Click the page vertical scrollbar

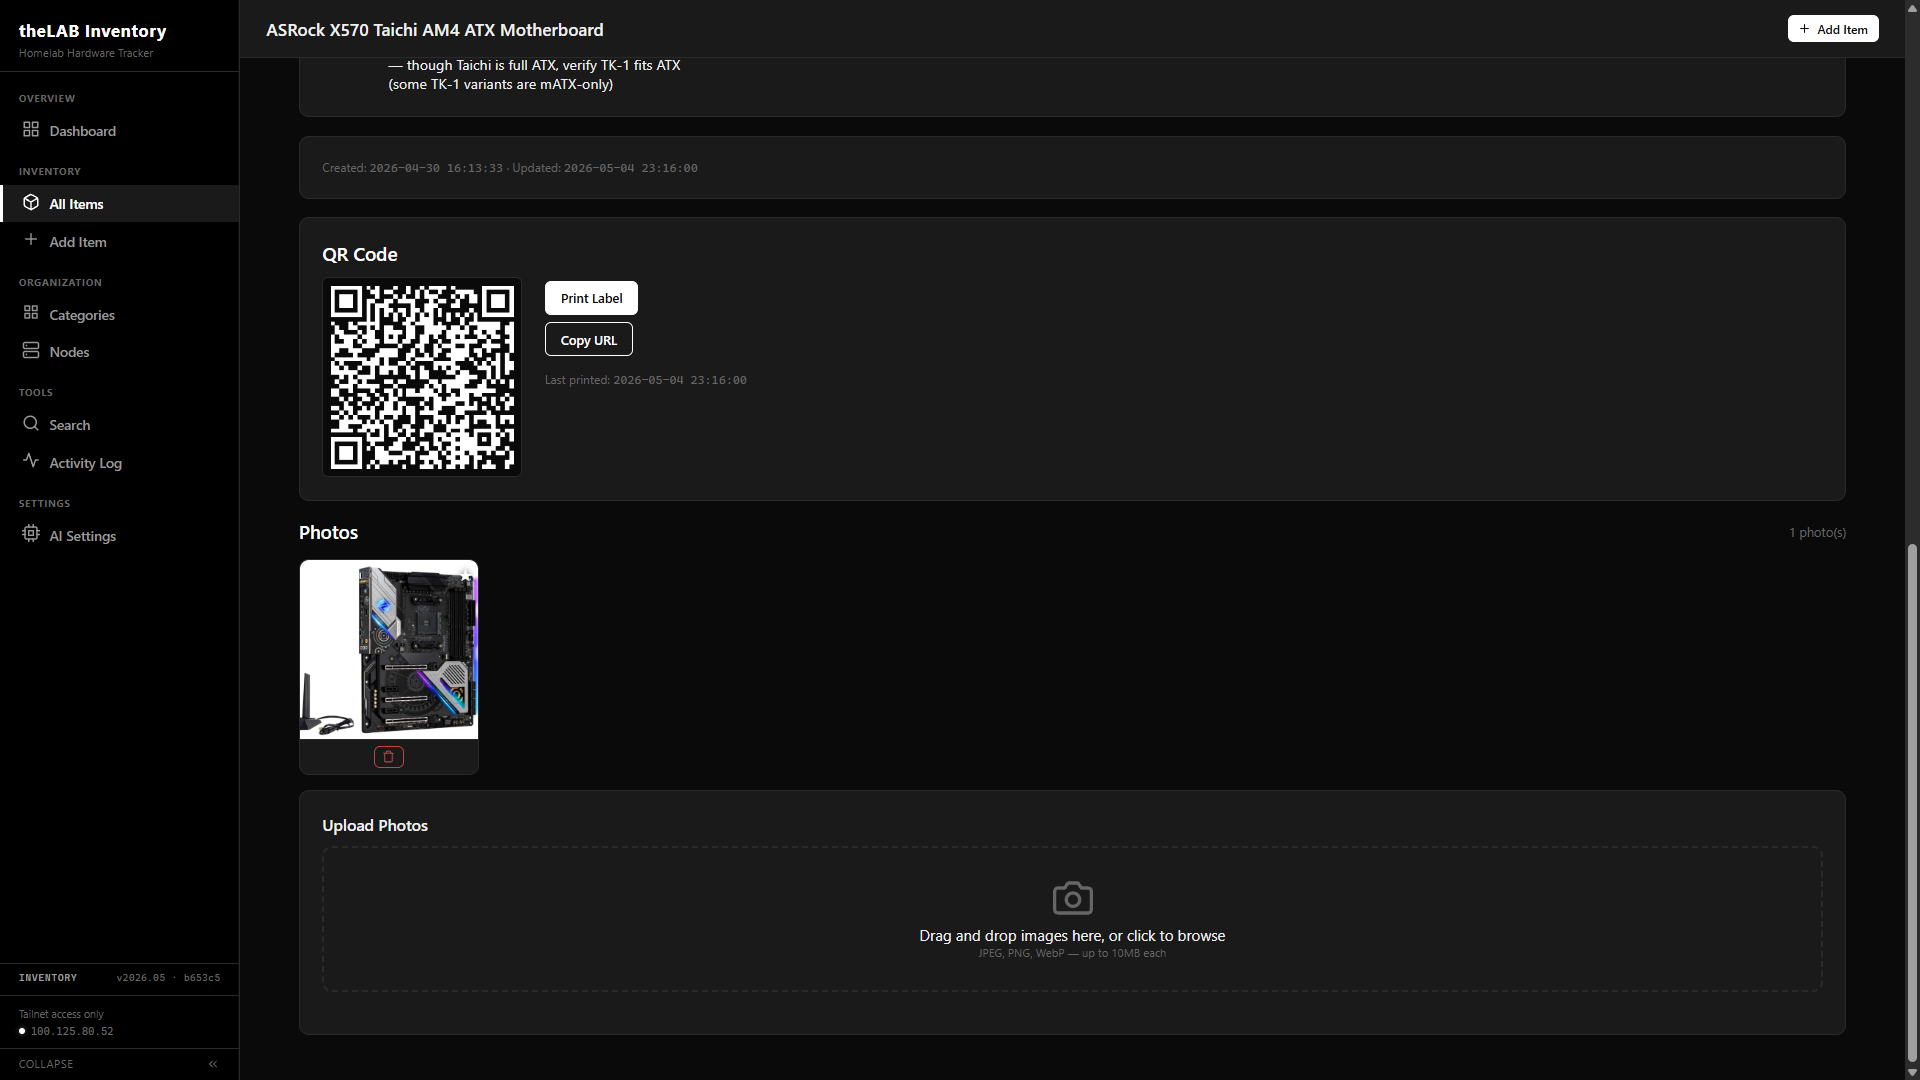click(1912, 802)
